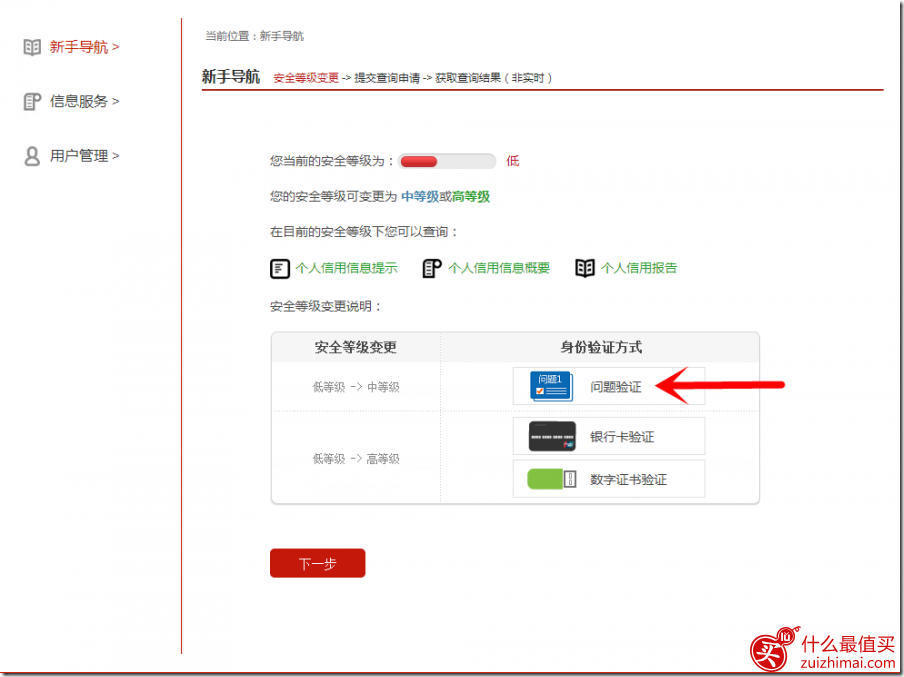Click the 低等级 -> 中等级 table cell

(356, 387)
